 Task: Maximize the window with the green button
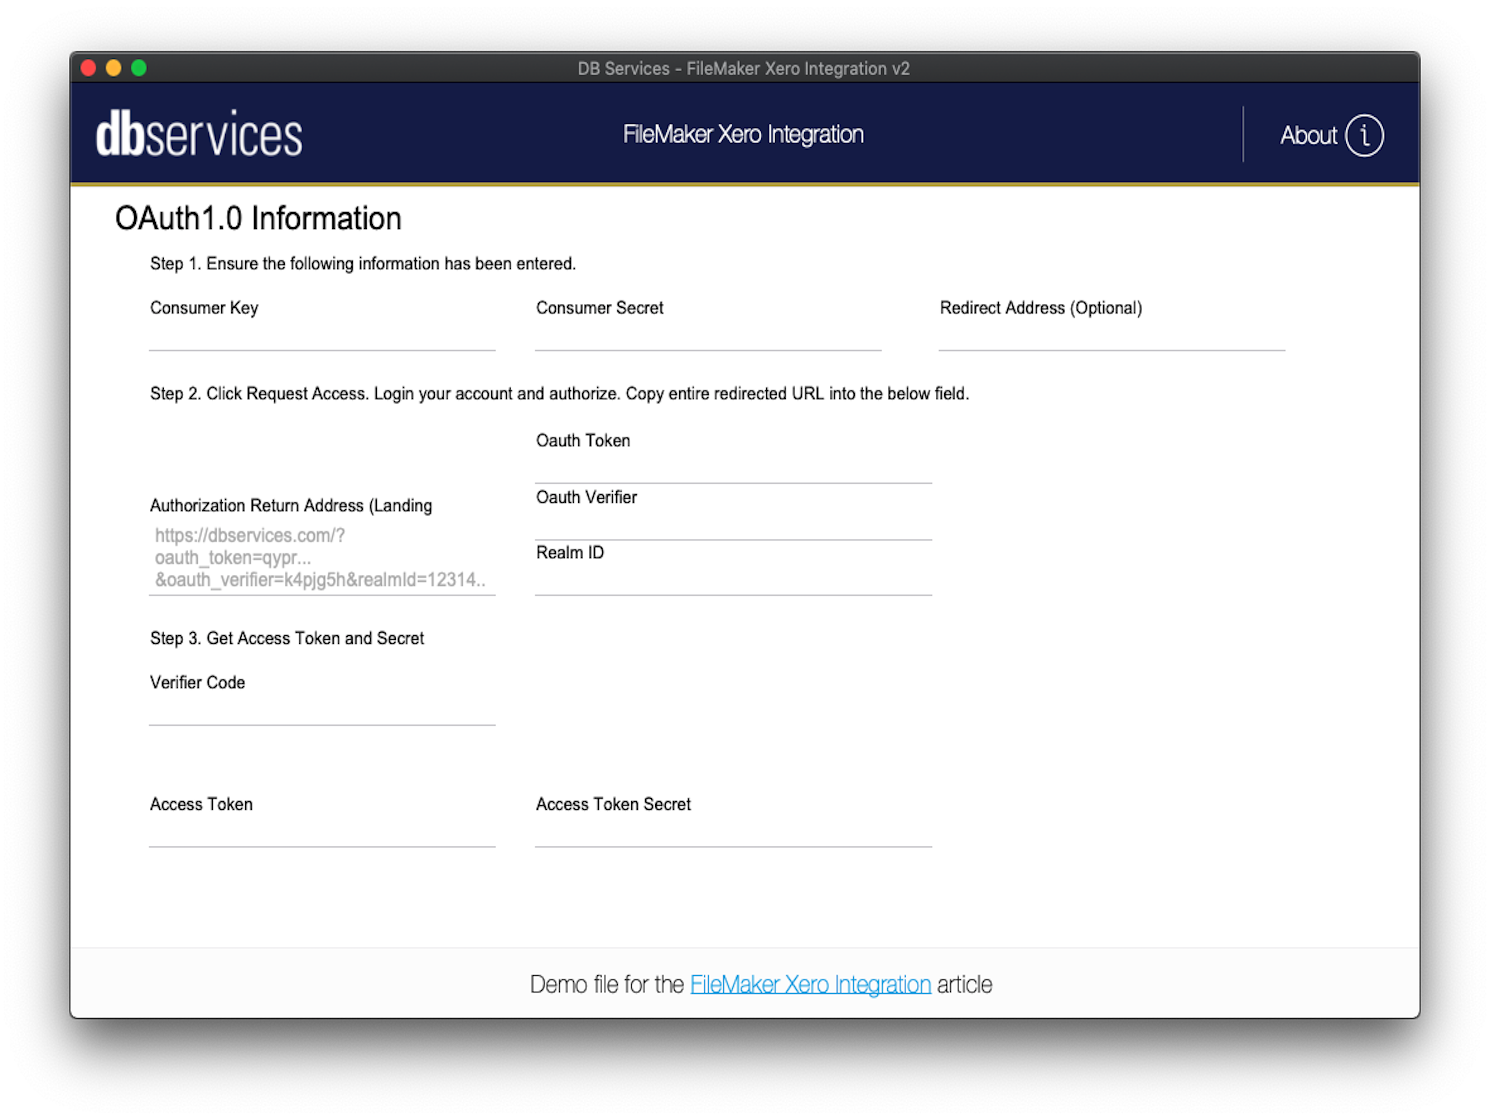pyautogui.click(x=139, y=68)
